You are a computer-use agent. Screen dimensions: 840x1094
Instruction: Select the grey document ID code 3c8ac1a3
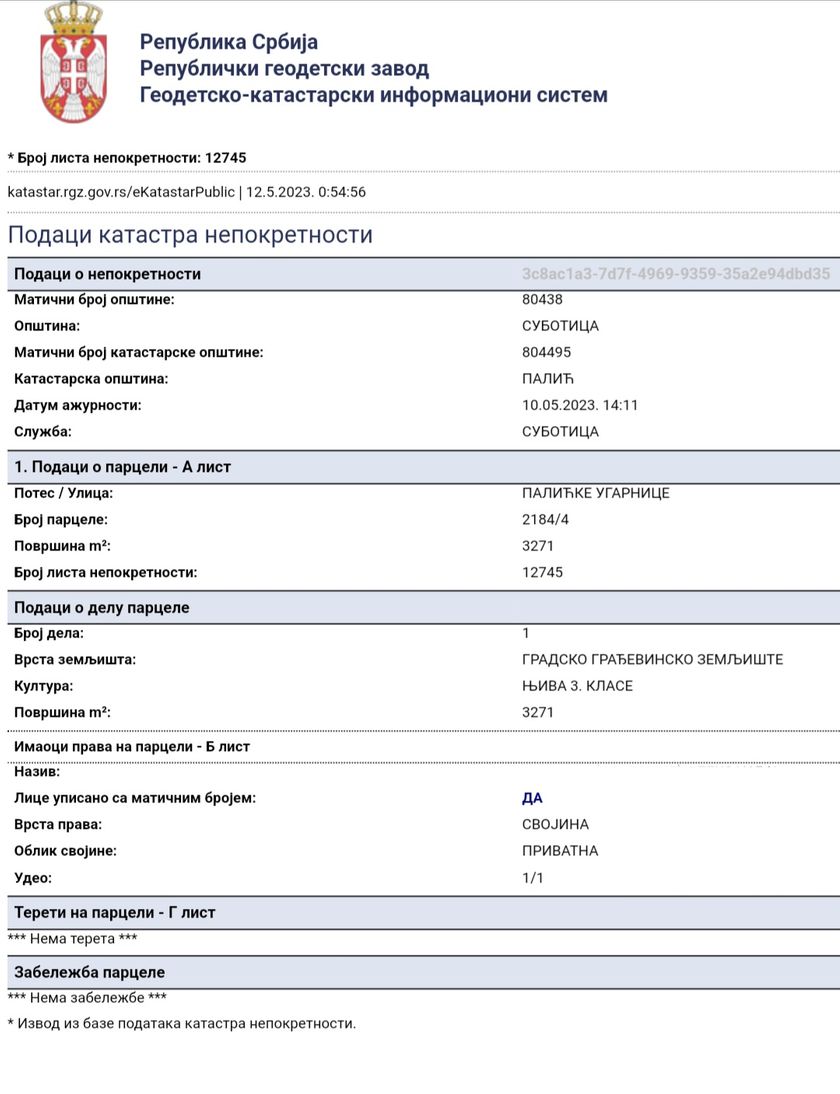[675, 274]
